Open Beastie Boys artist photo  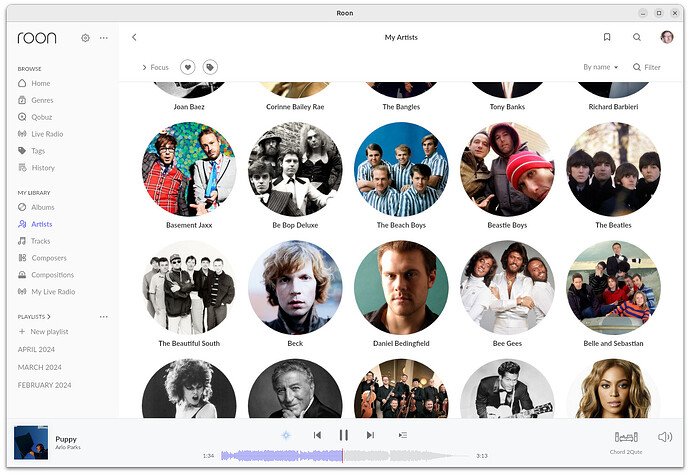click(x=507, y=169)
